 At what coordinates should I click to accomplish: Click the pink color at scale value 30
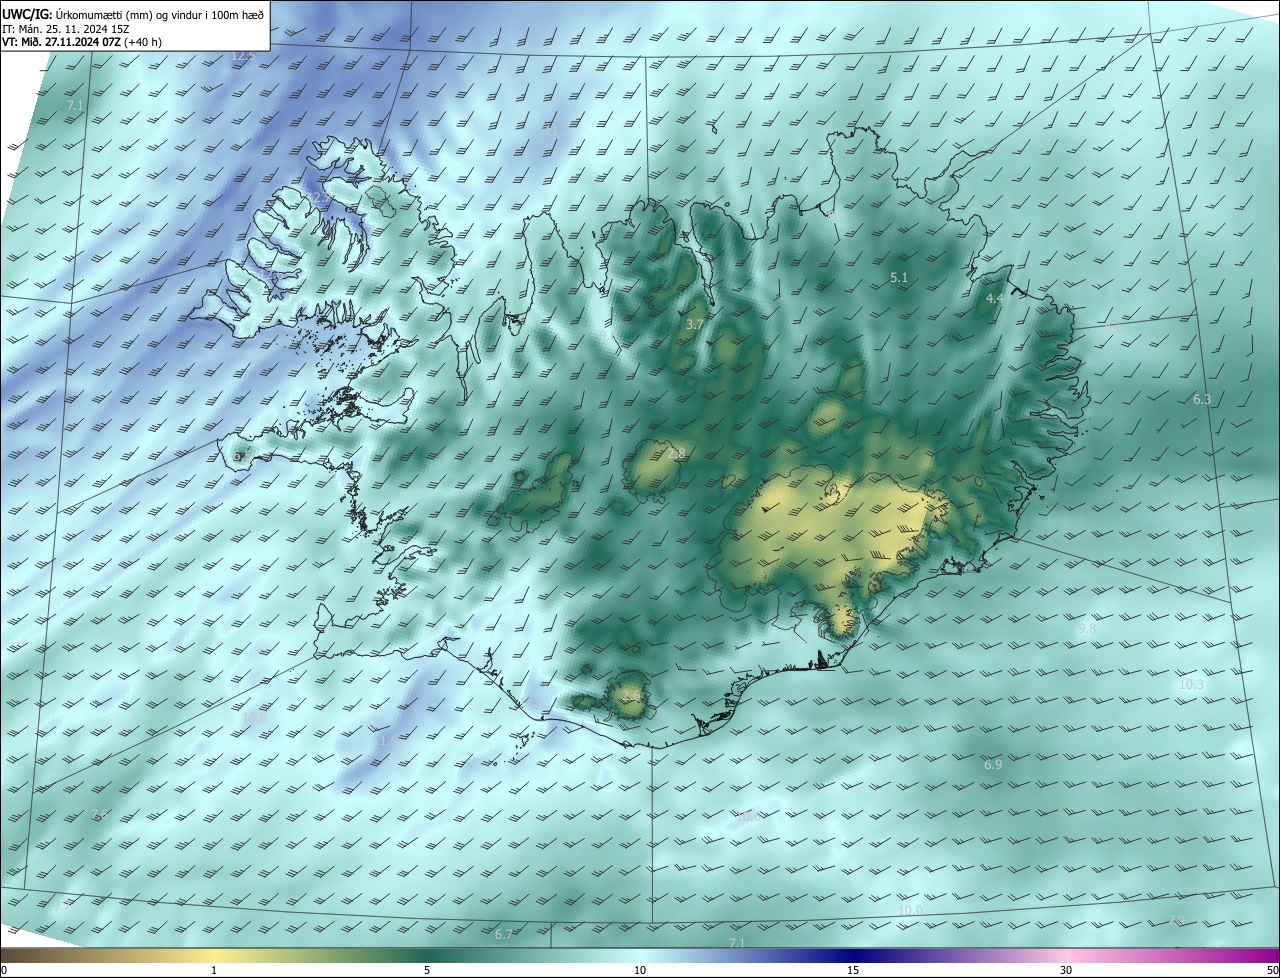coord(1066,955)
